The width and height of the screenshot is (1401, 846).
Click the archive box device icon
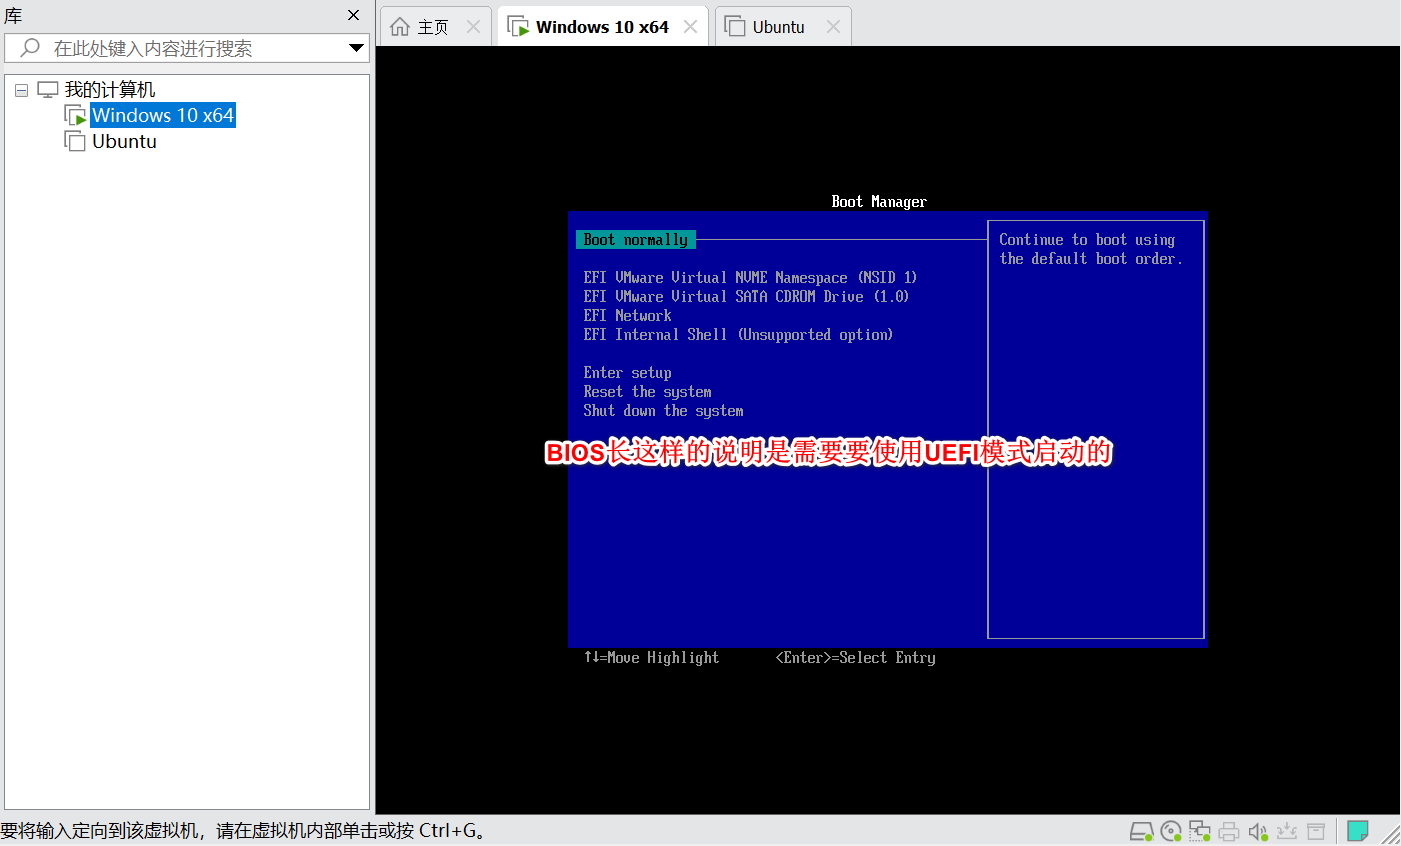coord(1316,831)
